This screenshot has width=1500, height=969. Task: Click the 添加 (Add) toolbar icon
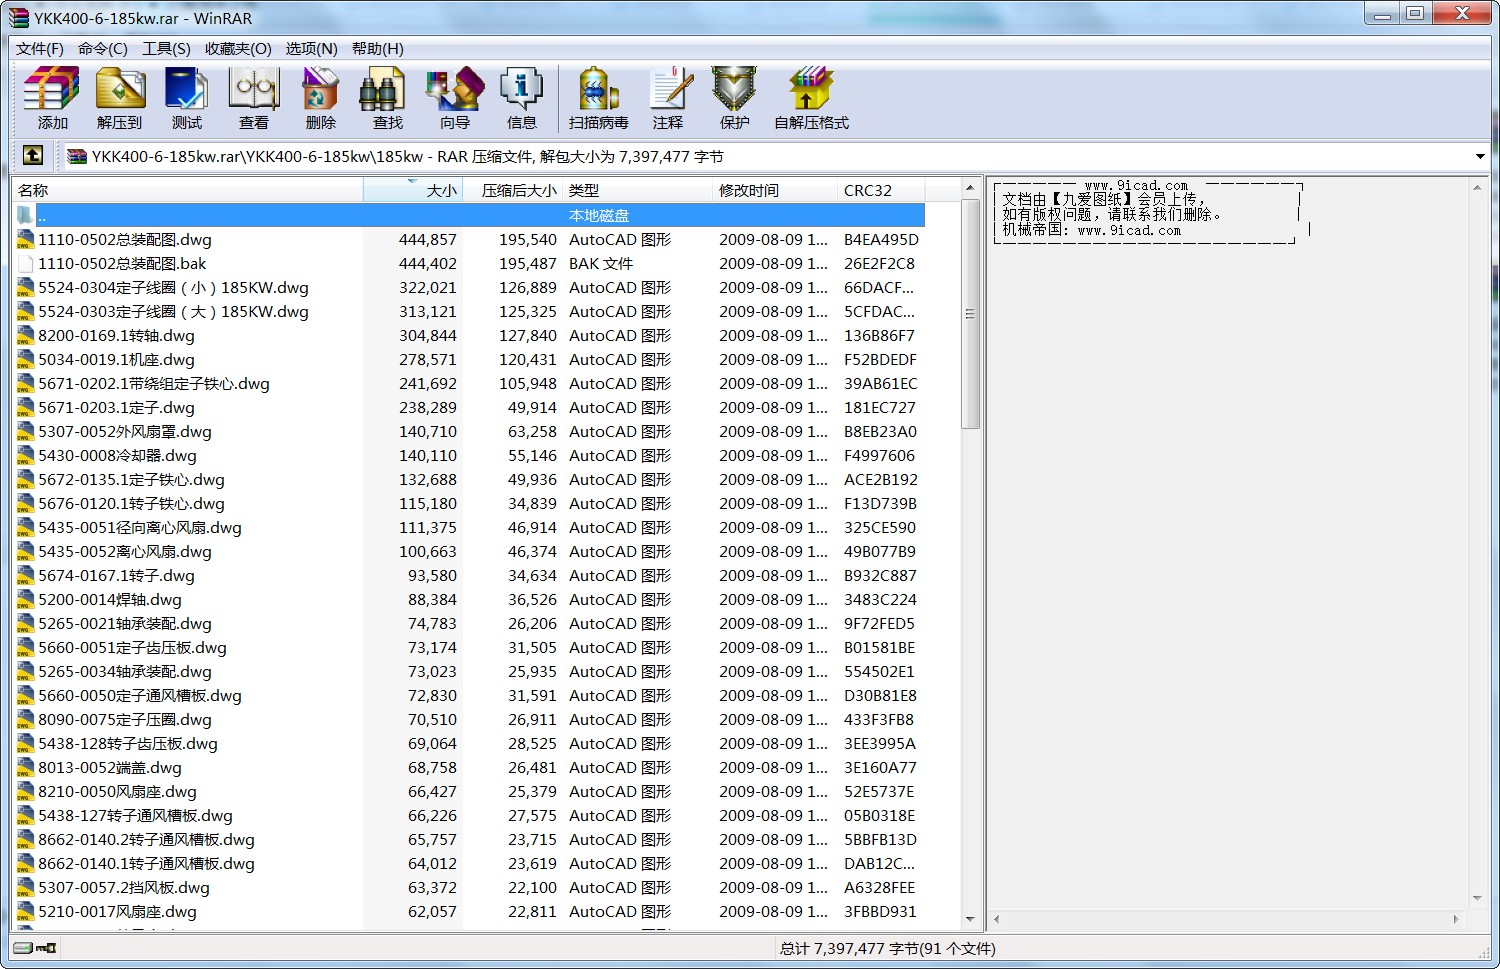pyautogui.click(x=52, y=98)
